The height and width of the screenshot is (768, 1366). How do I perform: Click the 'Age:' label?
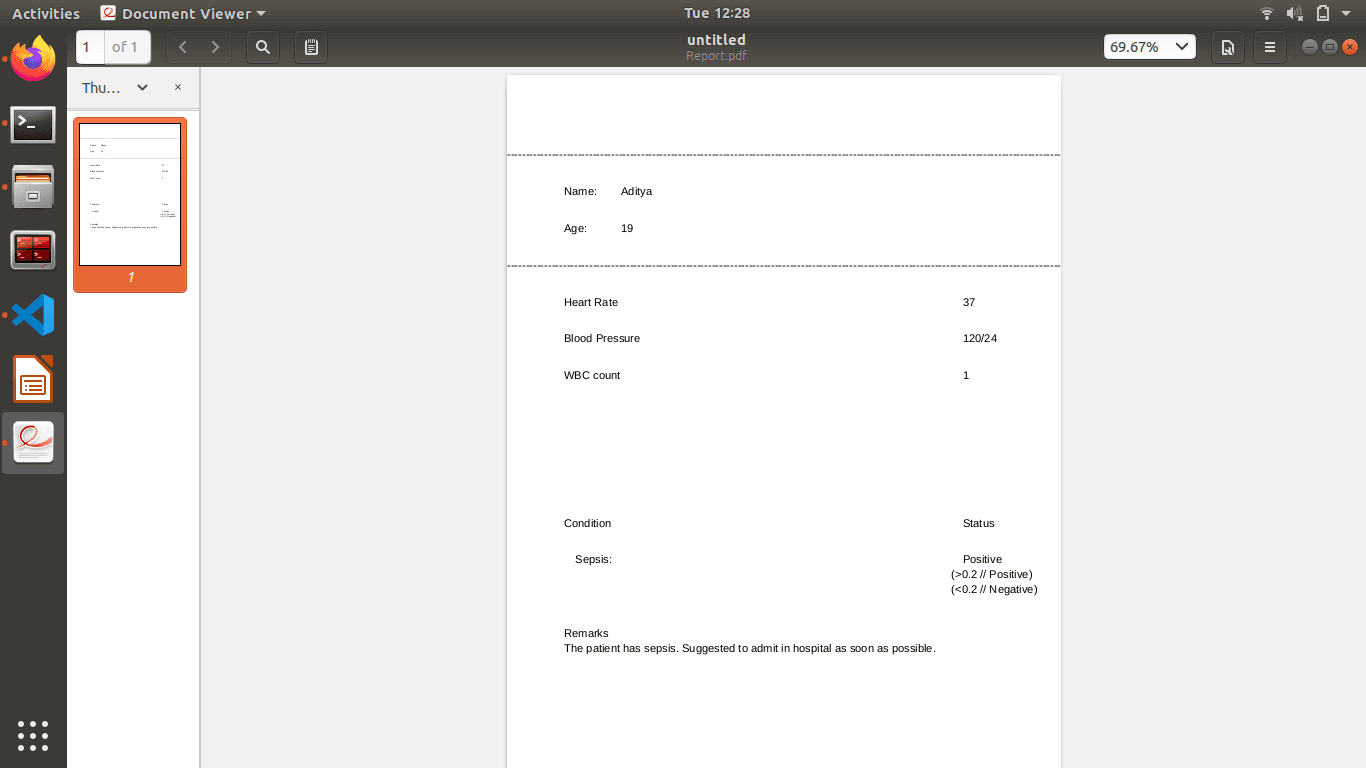[x=575, y=228]
